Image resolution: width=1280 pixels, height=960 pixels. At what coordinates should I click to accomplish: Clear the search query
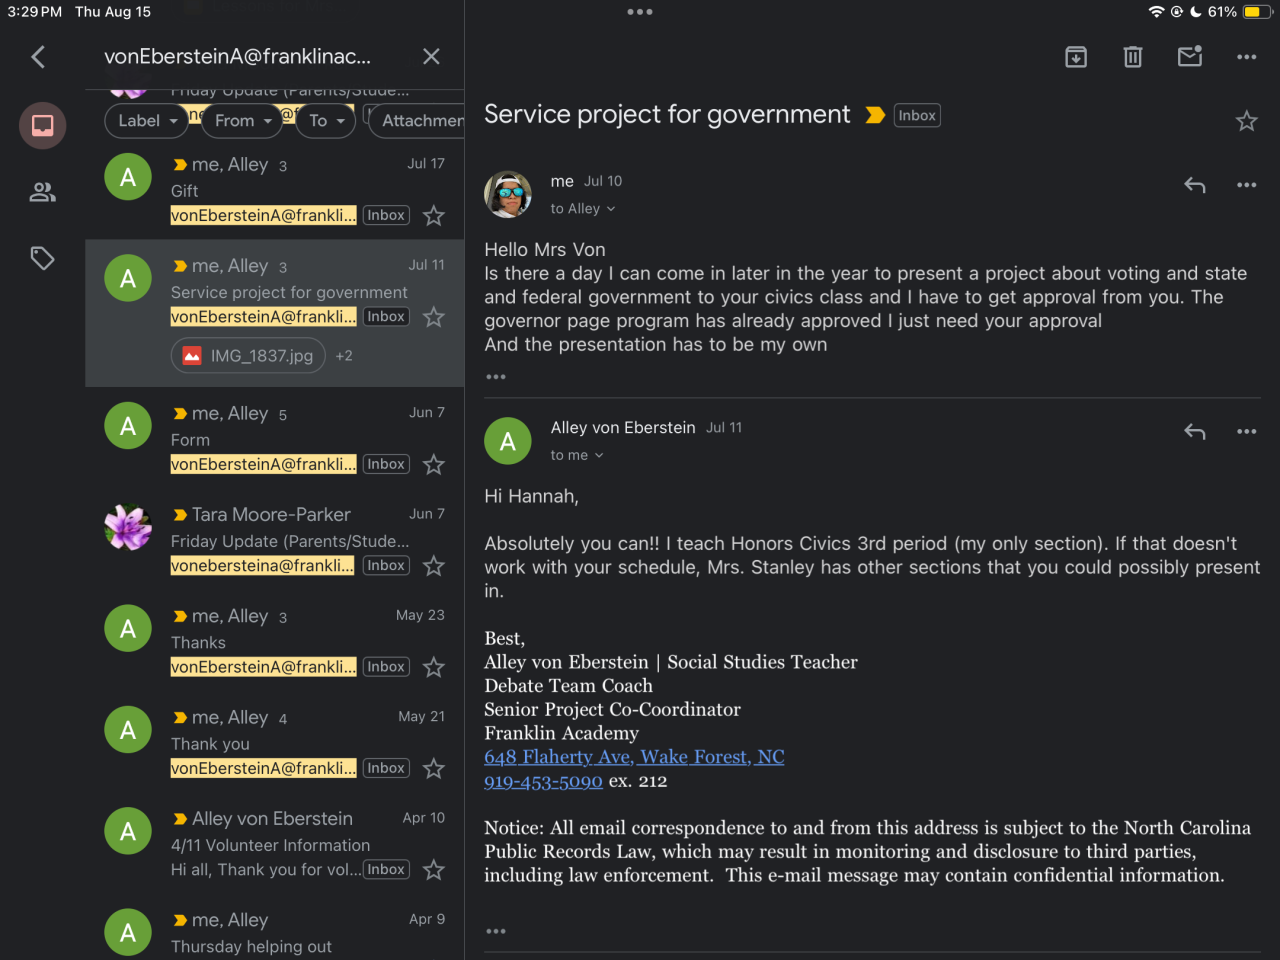431,57
